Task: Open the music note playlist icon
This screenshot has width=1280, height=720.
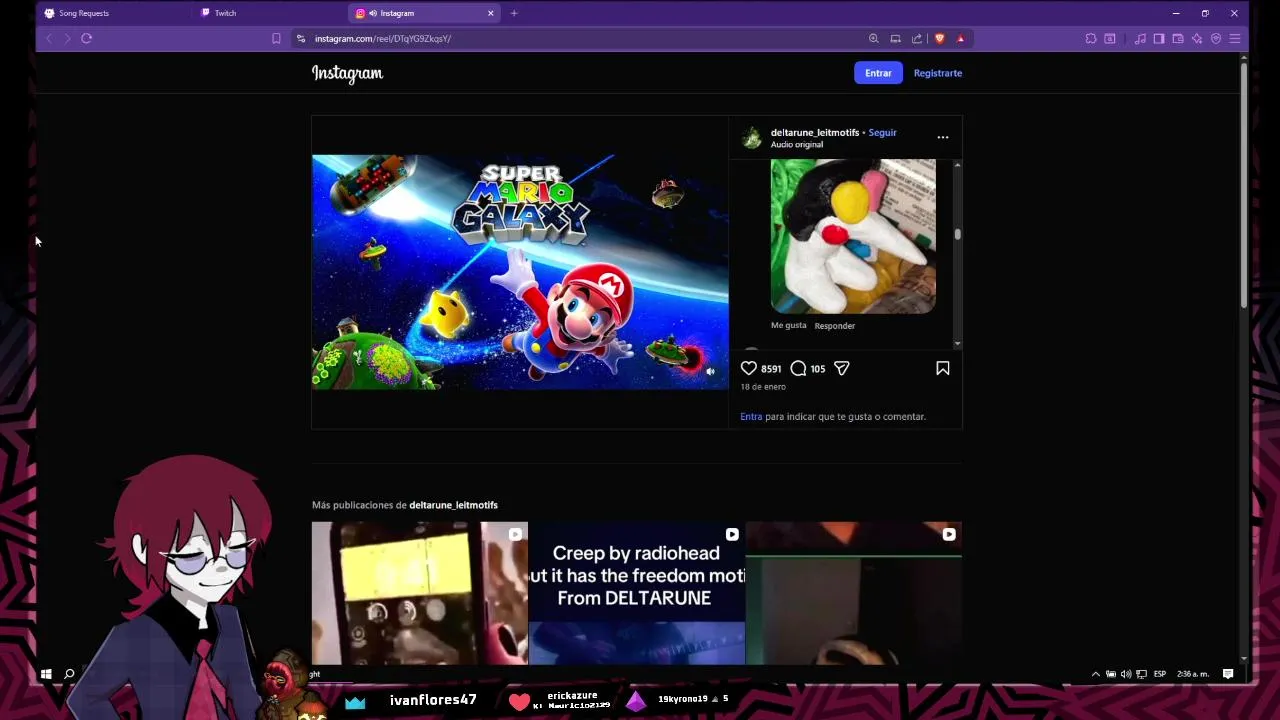Action: tap(1140, 38)
